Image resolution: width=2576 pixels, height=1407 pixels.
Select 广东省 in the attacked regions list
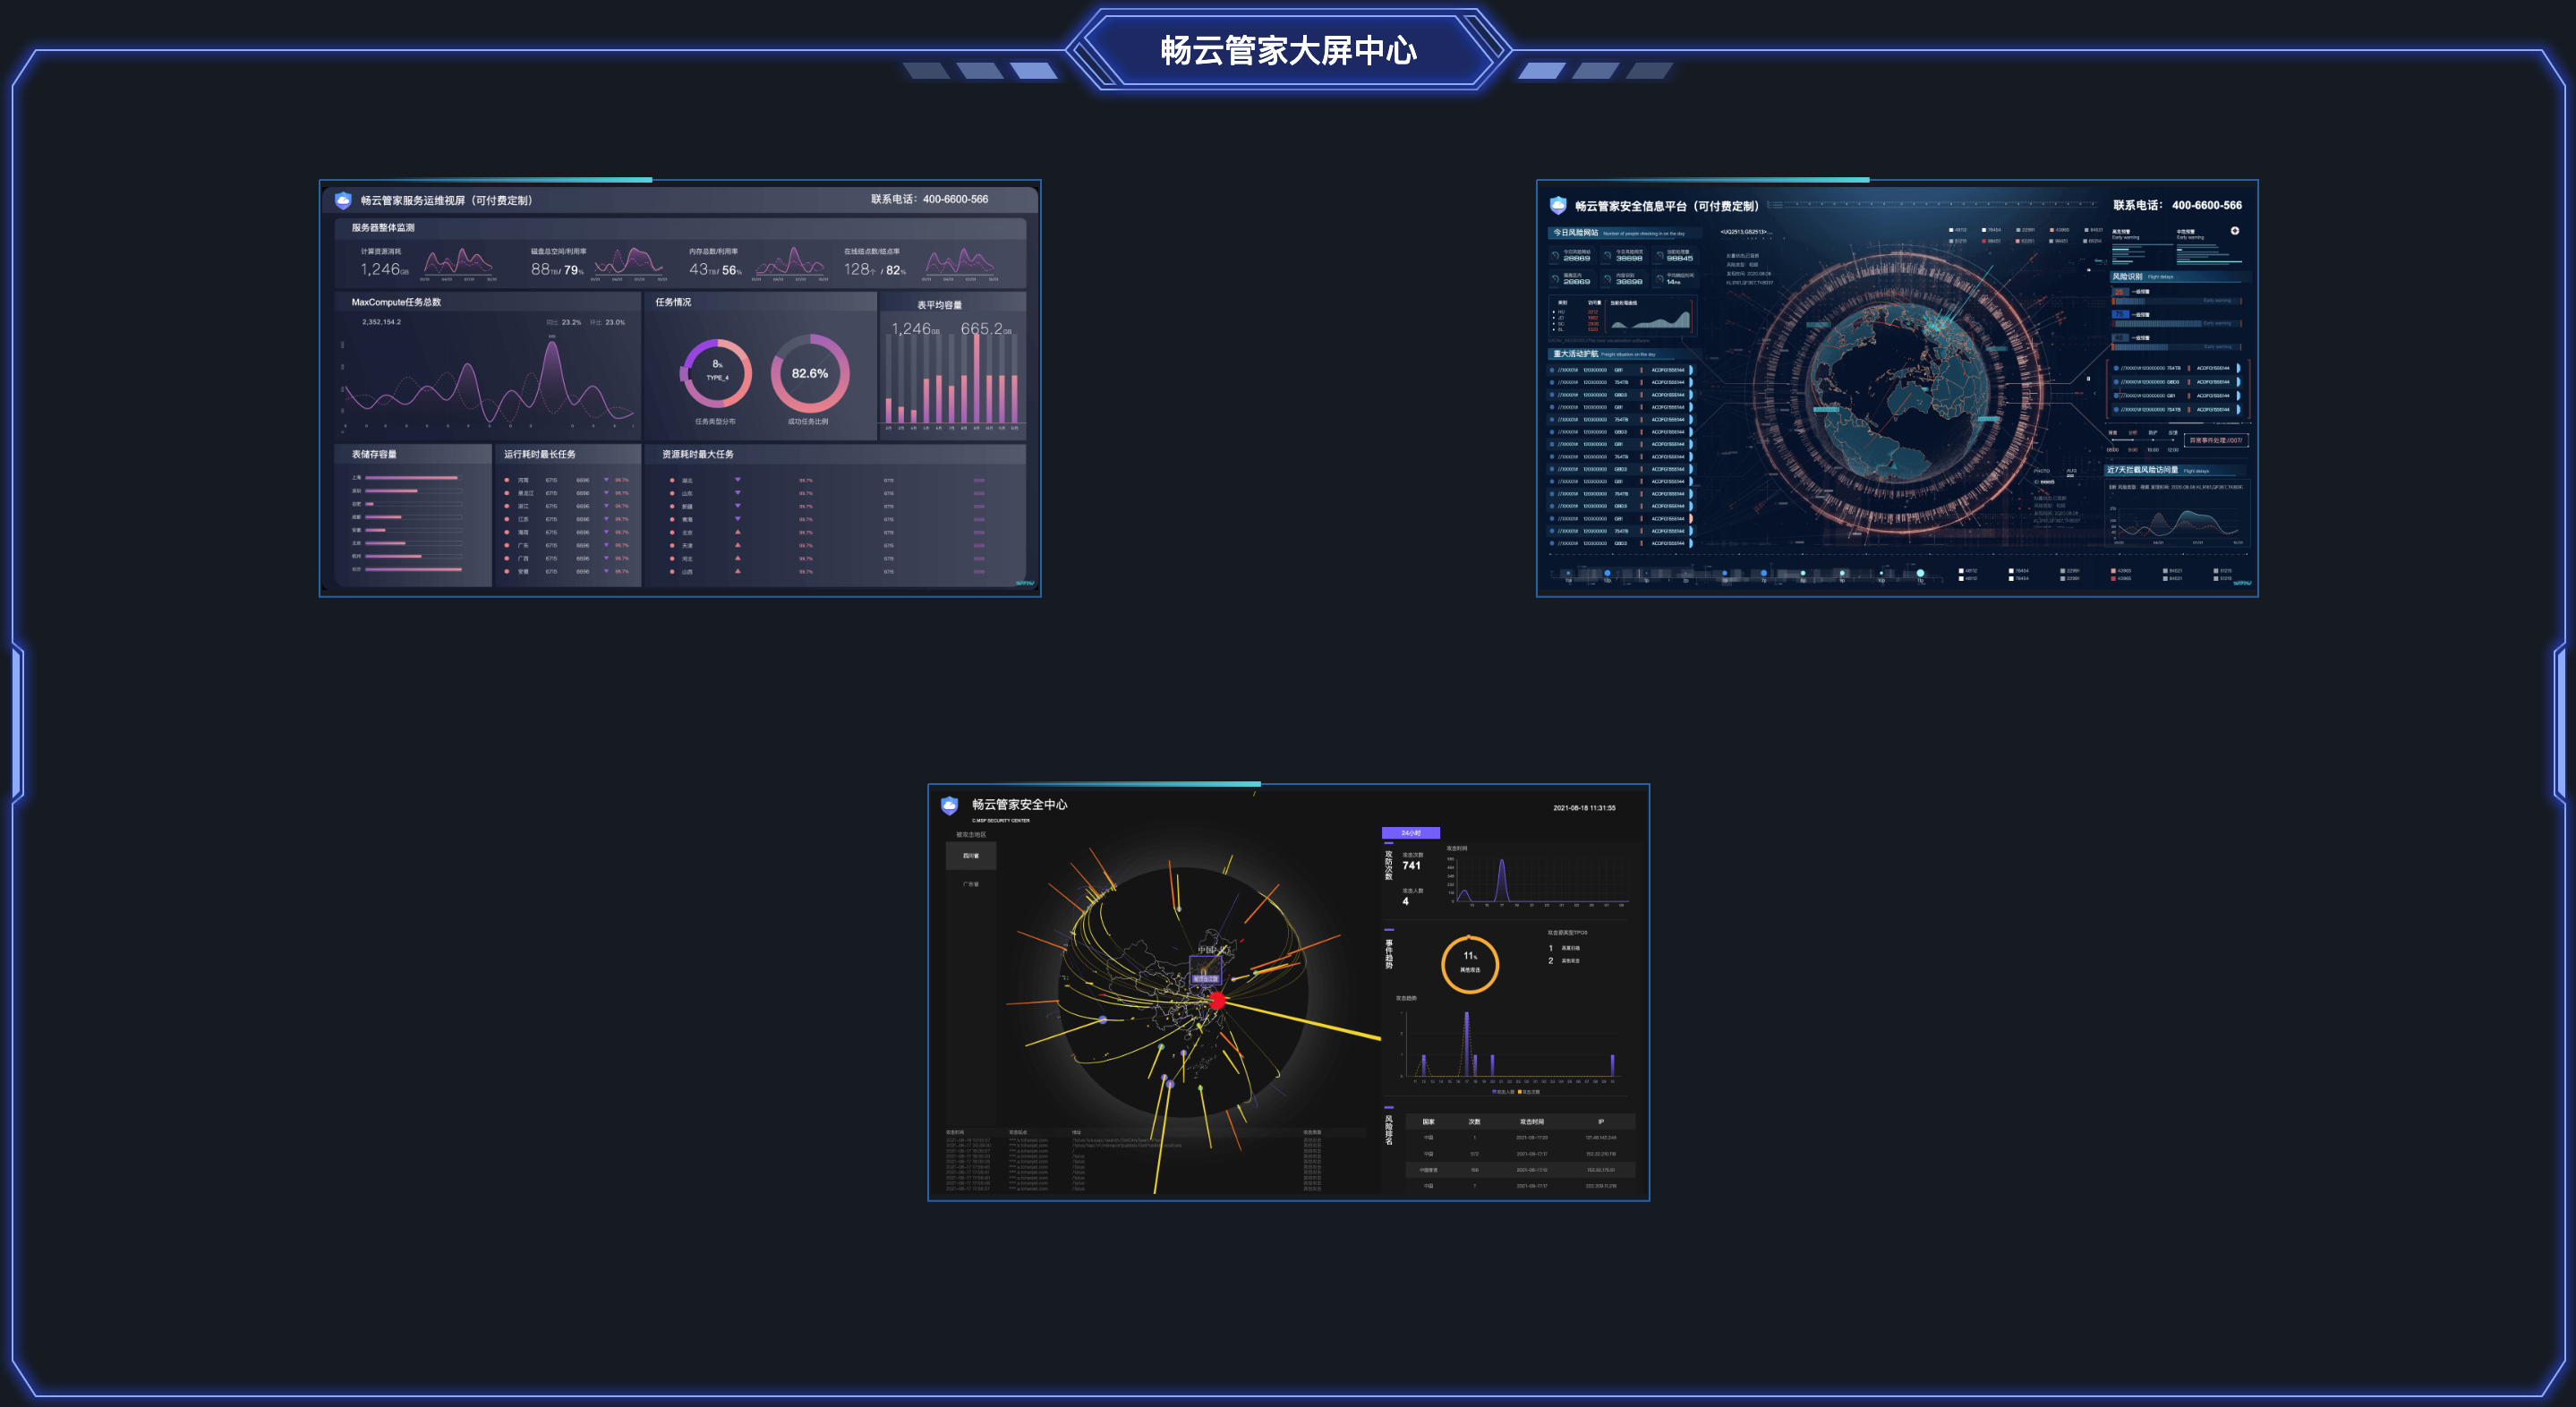pyautogui.click(x=971, y=884)
